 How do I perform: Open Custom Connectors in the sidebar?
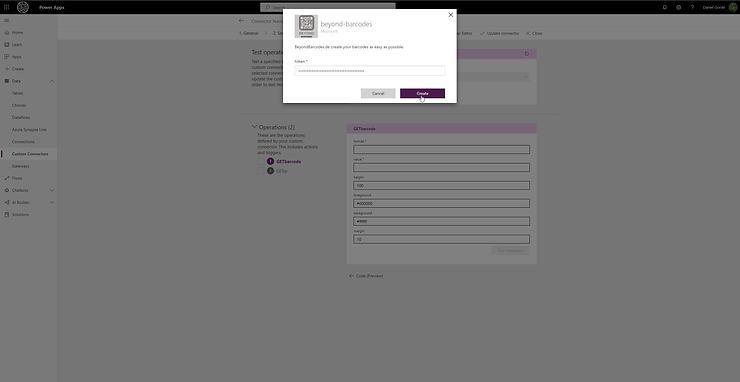pos(29,154)
